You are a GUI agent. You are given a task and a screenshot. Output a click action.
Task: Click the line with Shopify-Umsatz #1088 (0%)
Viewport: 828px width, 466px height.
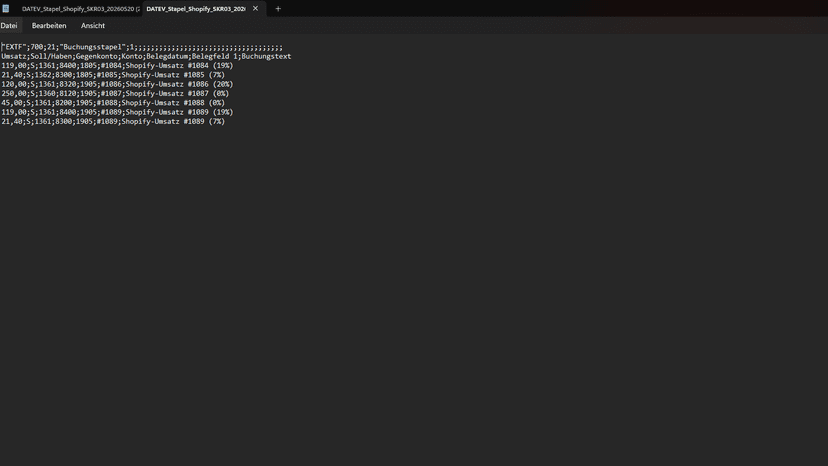[x=113, y=102]
